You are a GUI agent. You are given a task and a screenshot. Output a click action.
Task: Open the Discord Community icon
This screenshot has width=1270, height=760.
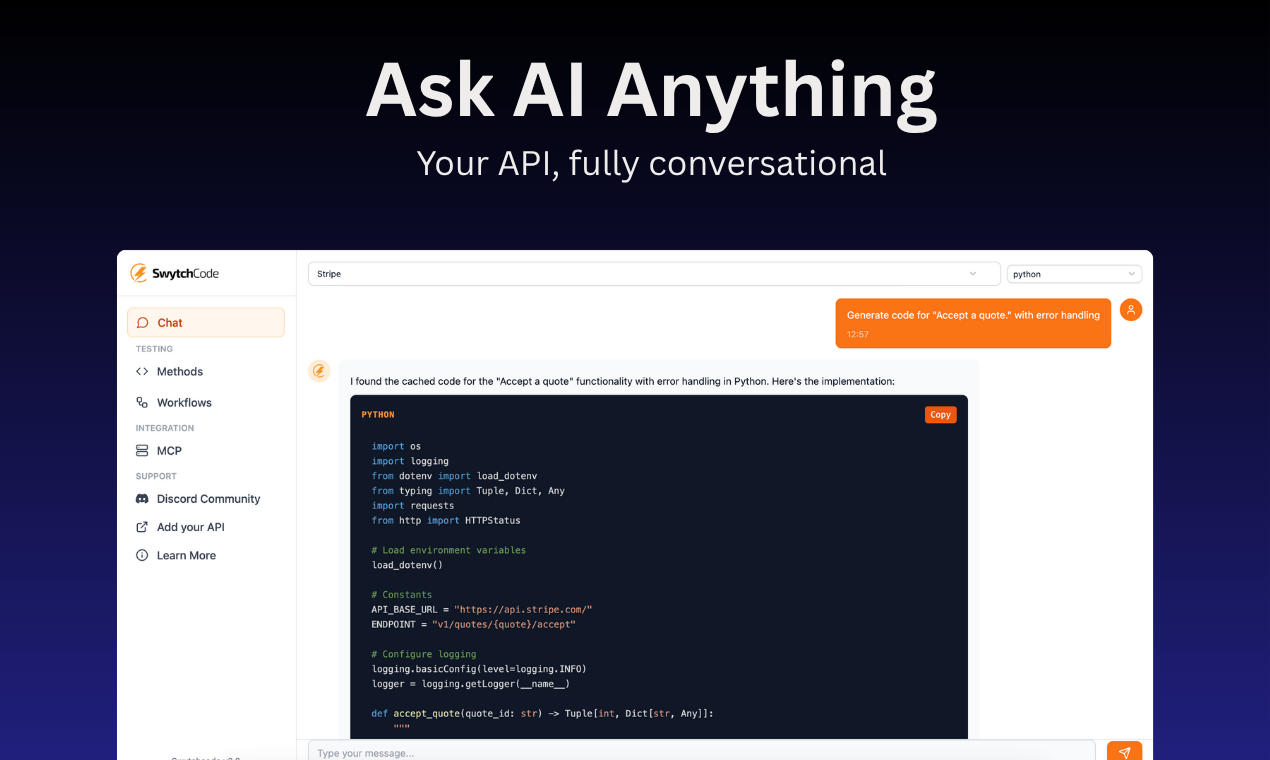tap(141, 498)
